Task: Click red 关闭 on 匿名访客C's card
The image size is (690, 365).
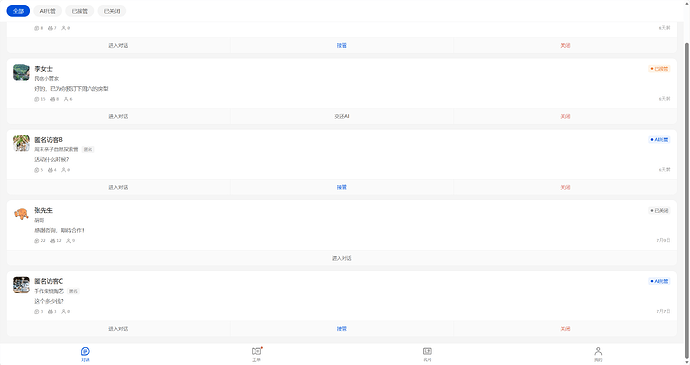Action: (565, 329)
